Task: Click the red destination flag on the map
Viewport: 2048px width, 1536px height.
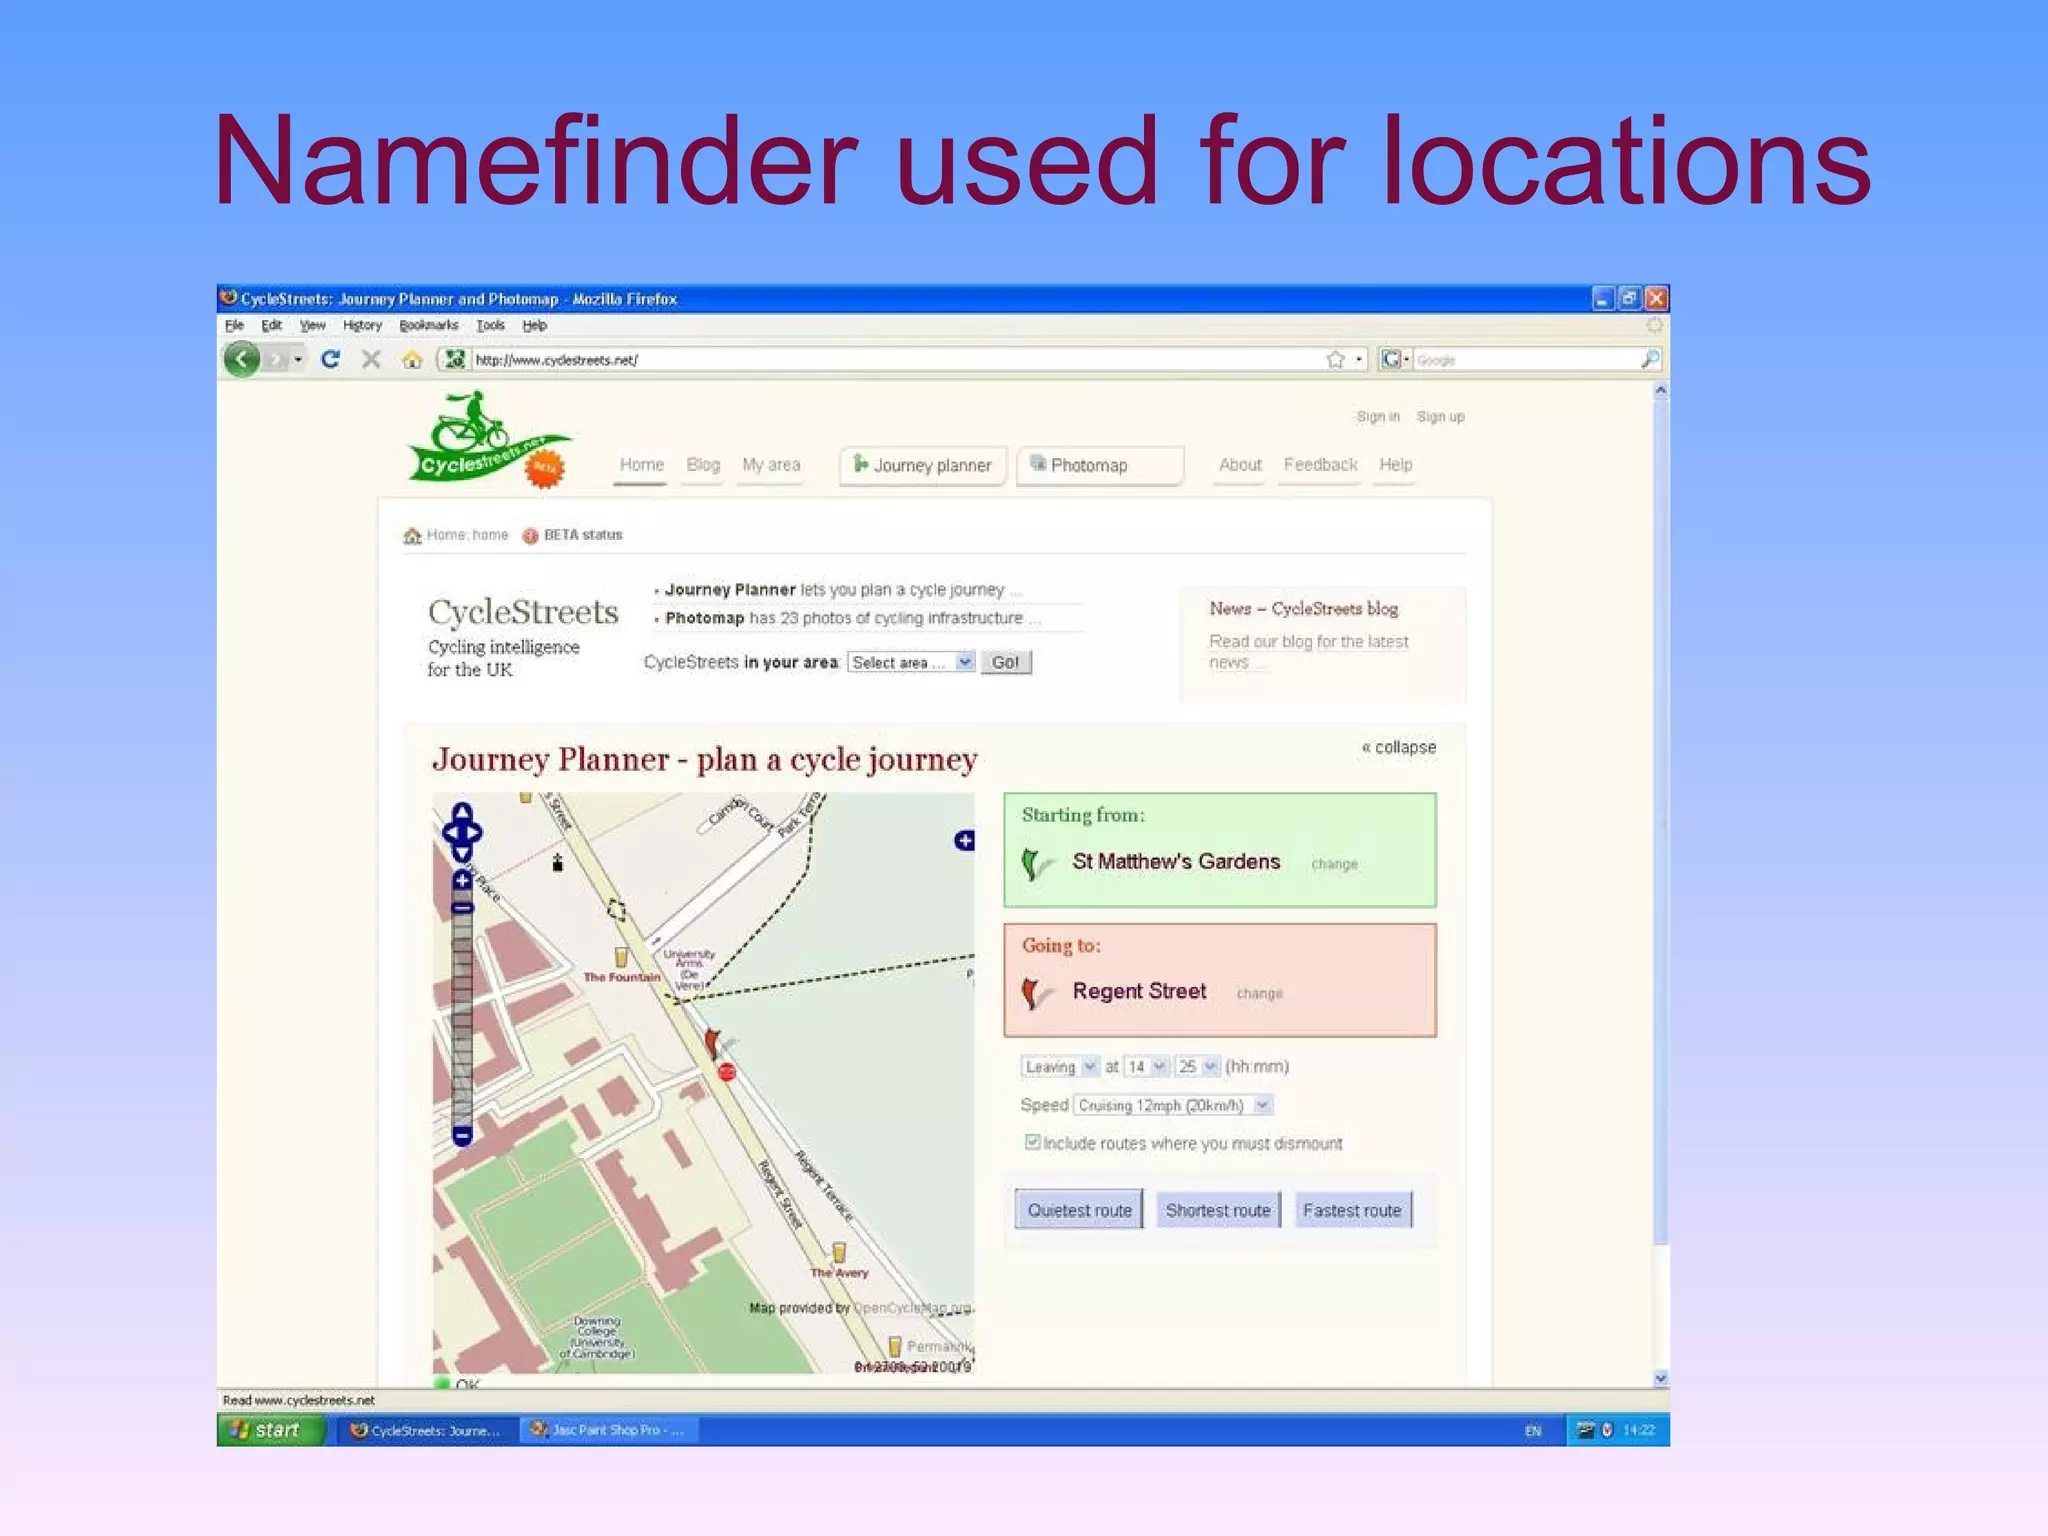Action: (712, 1042)
